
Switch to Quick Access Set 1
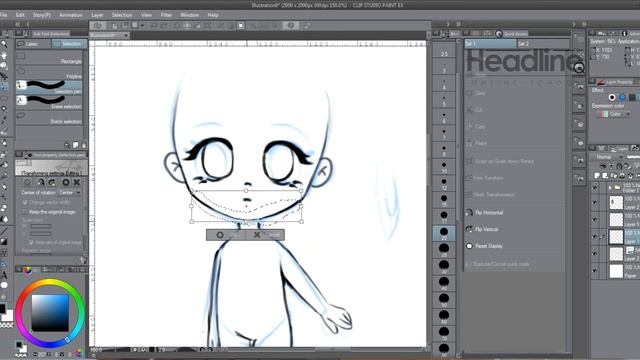point(490,43)
